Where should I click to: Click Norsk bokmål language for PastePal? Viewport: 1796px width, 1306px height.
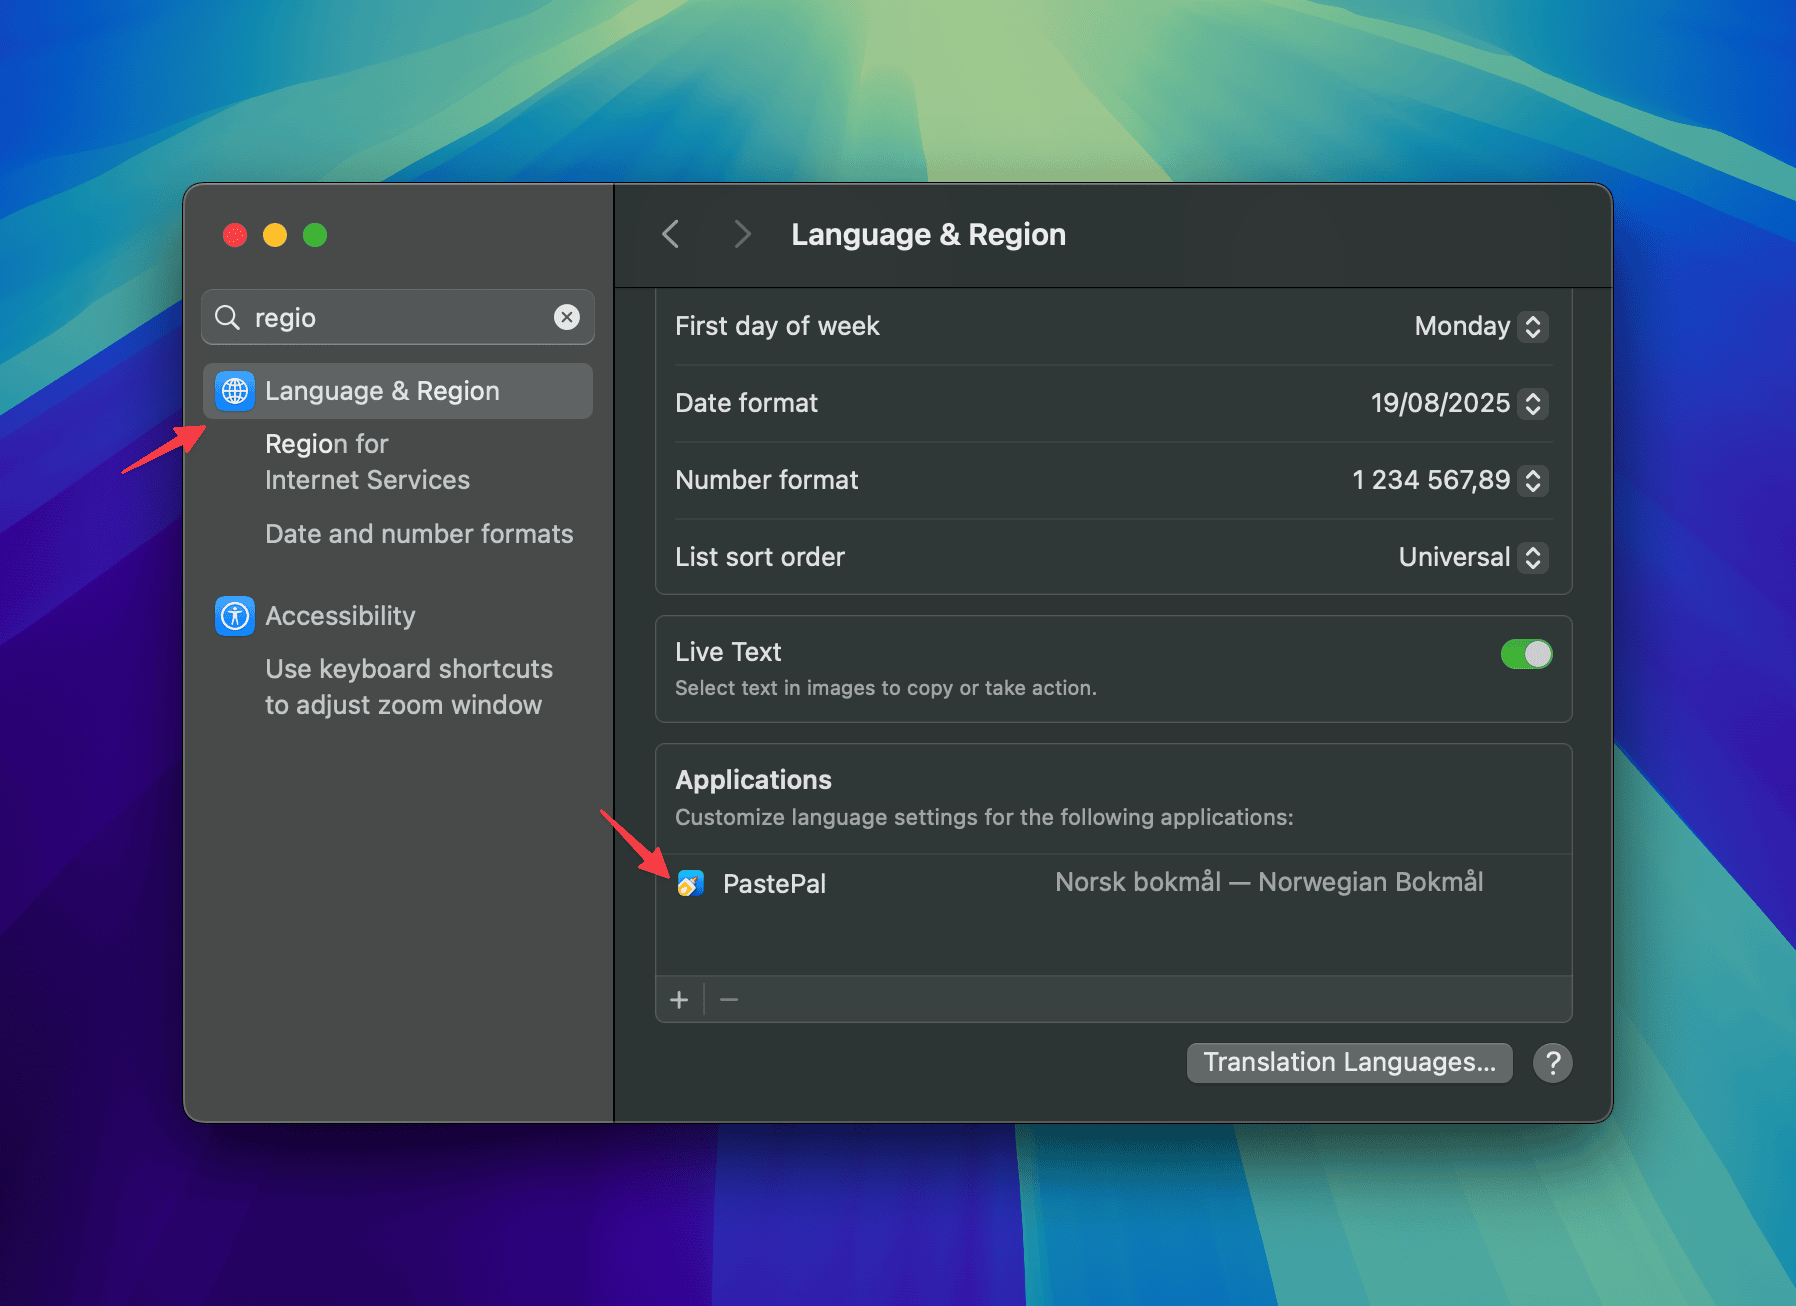point(1269,882)
